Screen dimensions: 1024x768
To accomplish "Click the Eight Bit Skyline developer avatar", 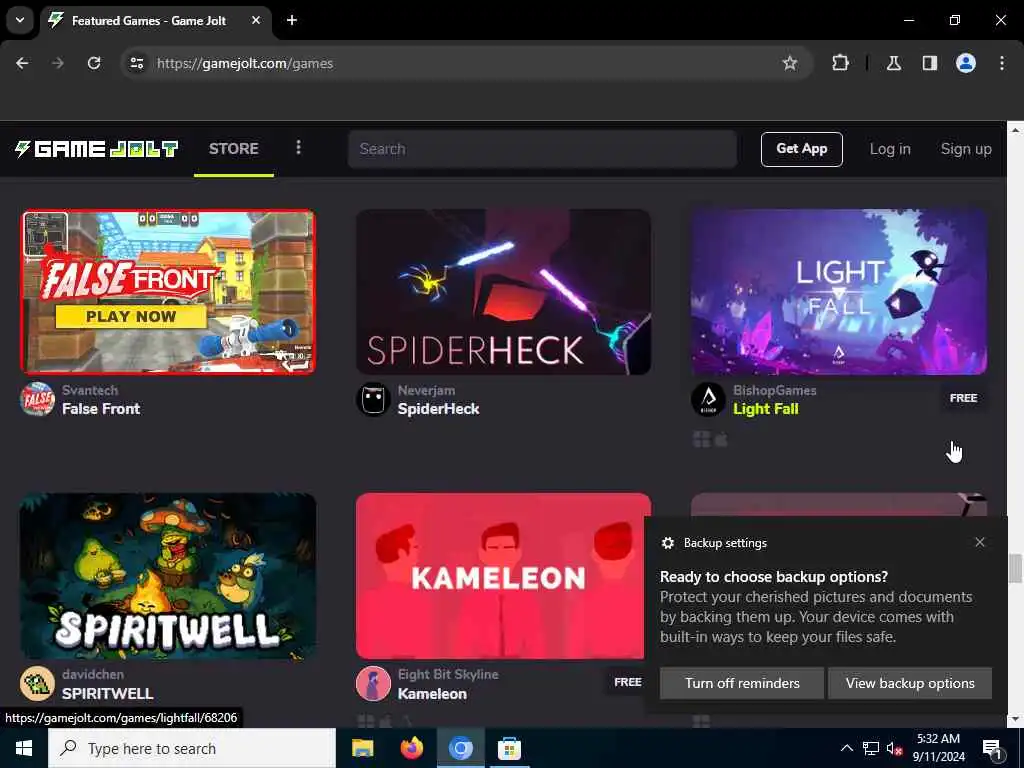I will coord(373,683).
